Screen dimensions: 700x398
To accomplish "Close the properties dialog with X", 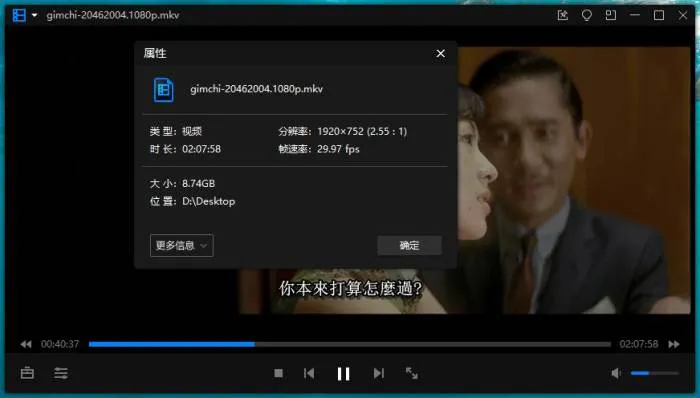I will tap(441, 54).
